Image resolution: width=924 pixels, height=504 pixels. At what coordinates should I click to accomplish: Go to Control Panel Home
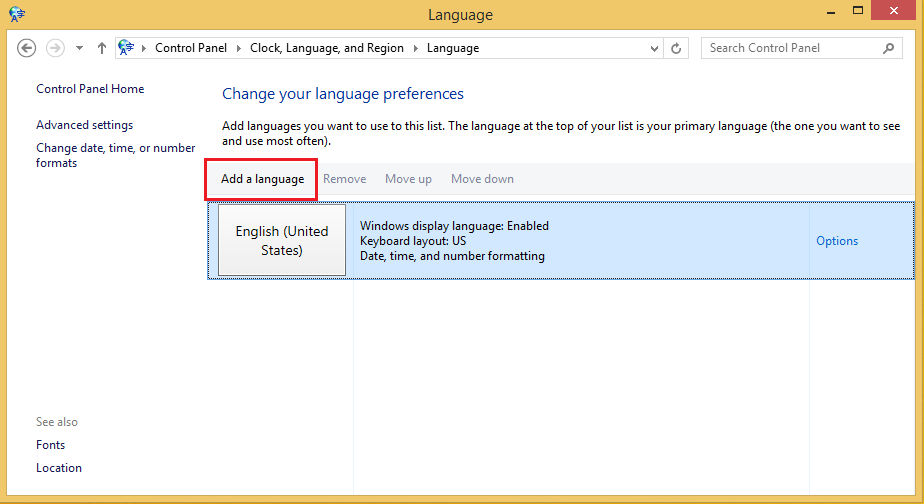coord(90,89)
